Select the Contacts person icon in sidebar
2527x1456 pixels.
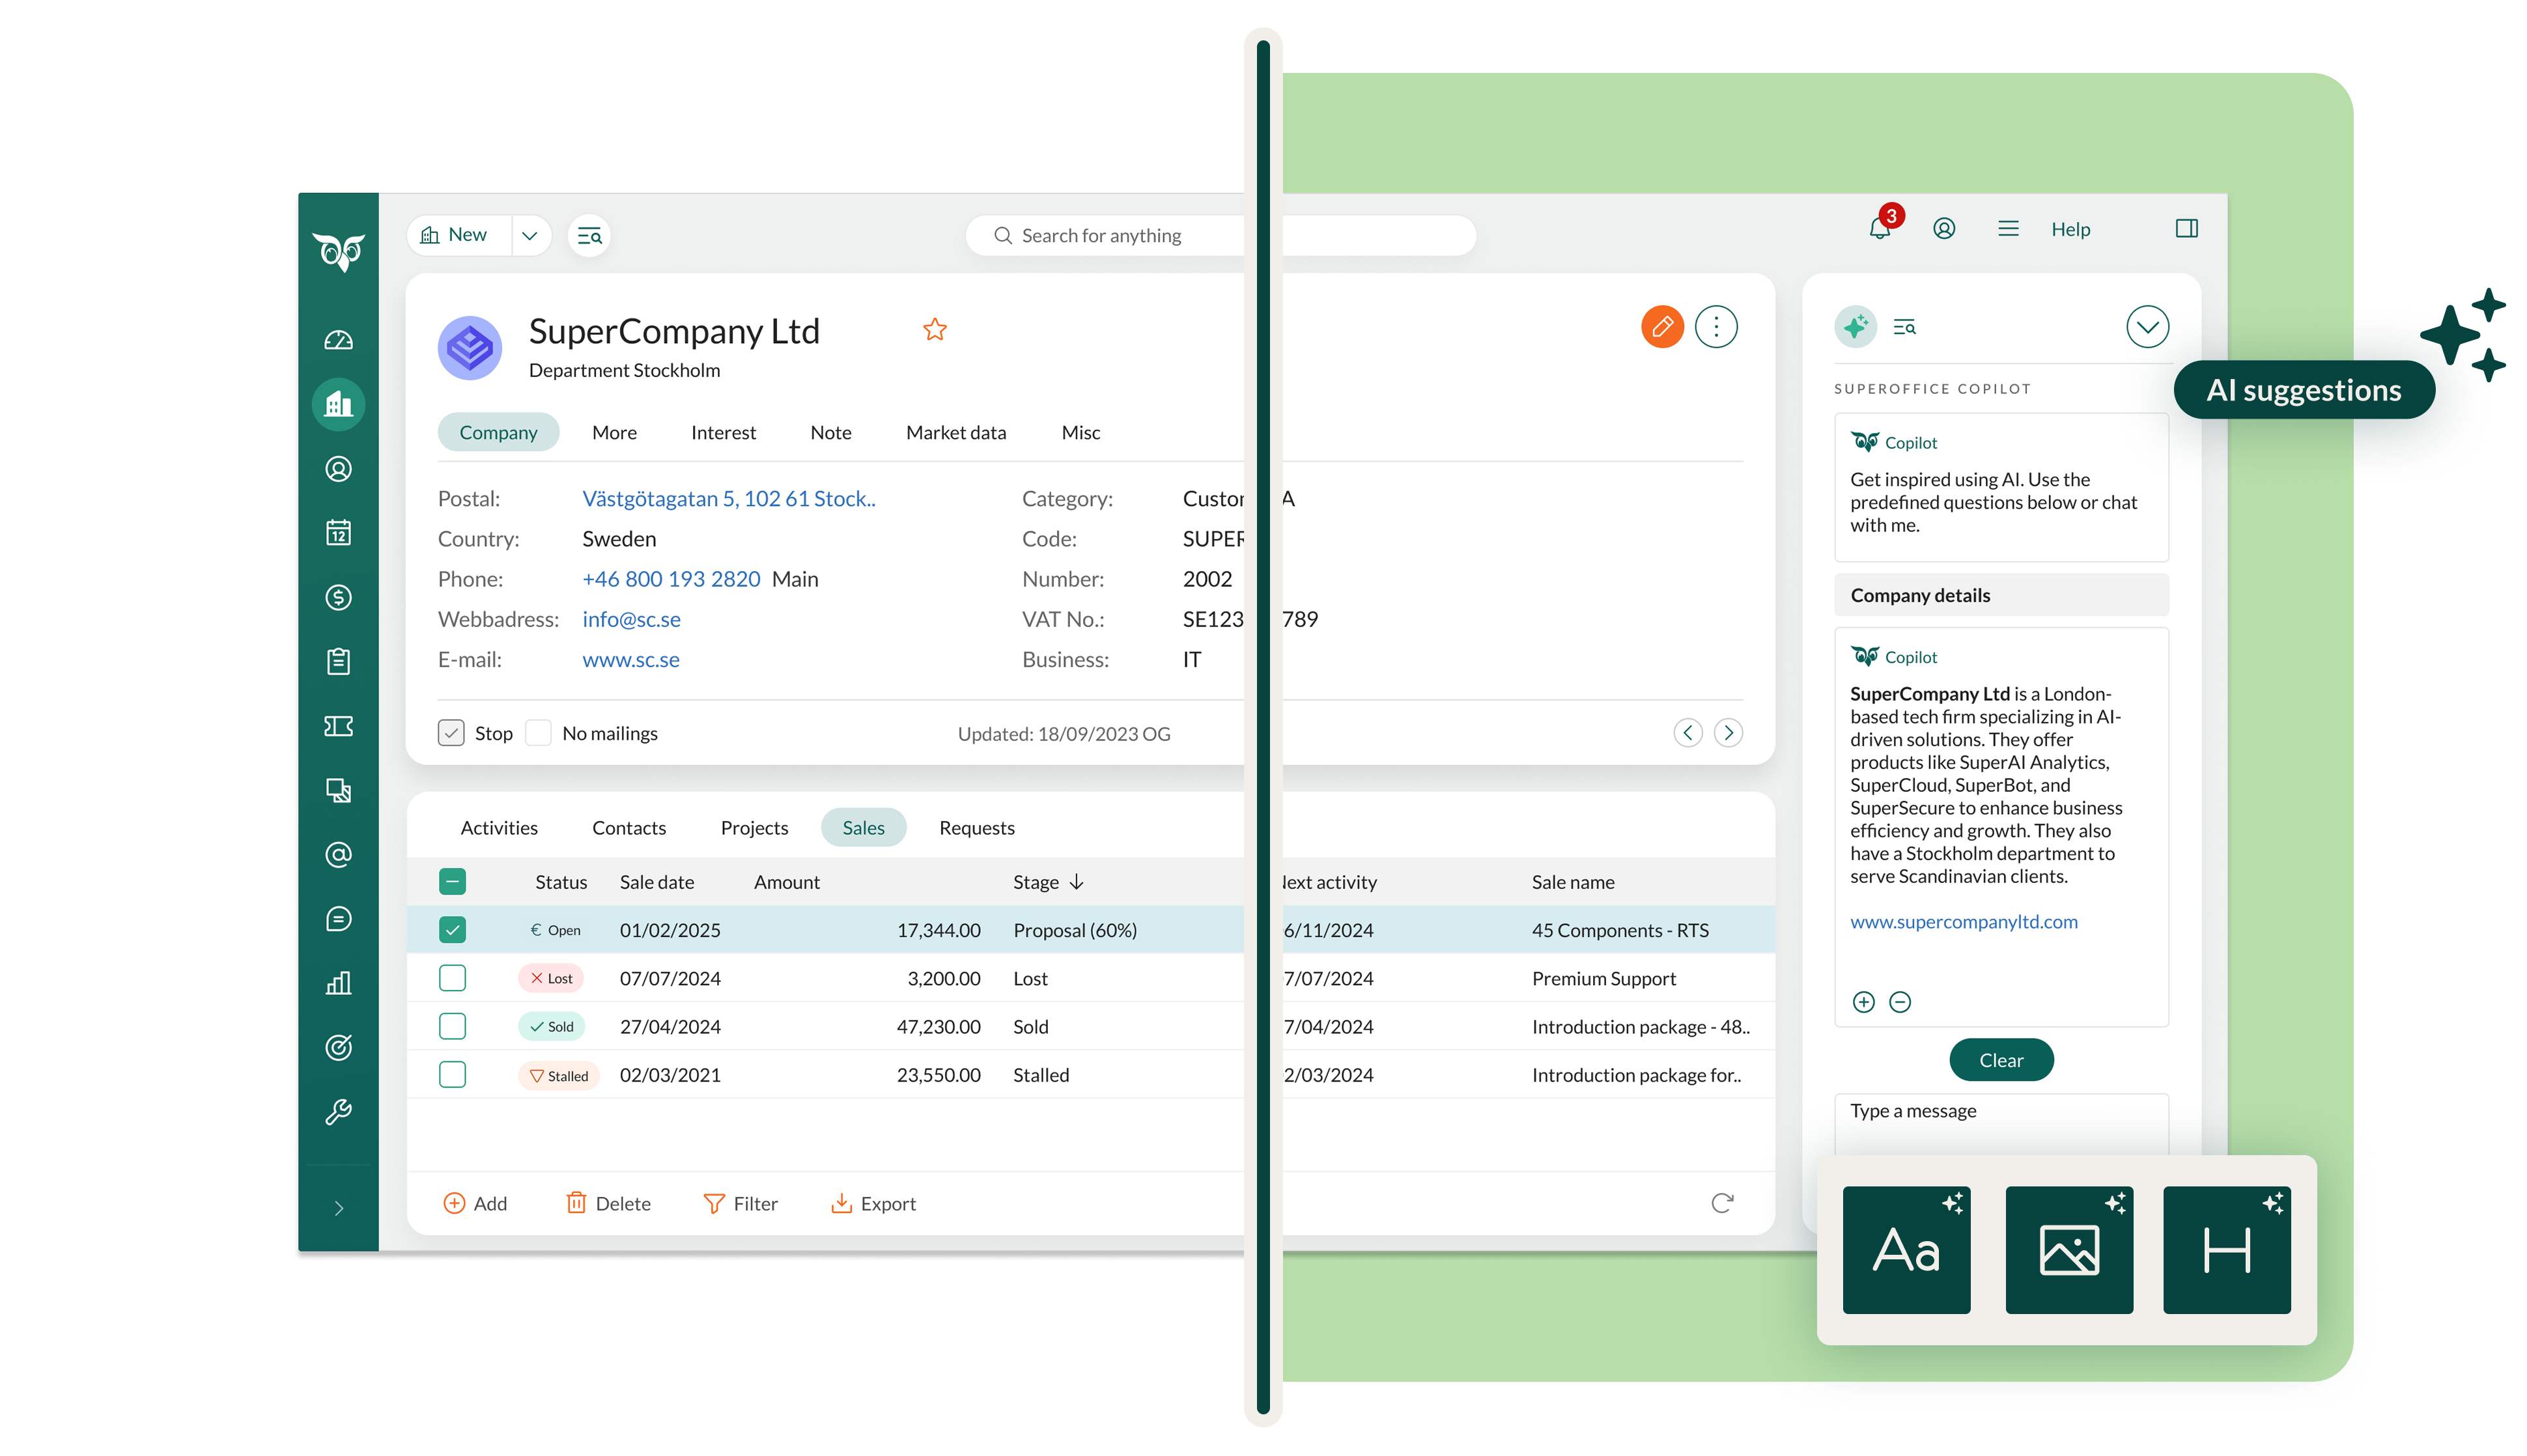pyautogui.click(x=339, y=468)
